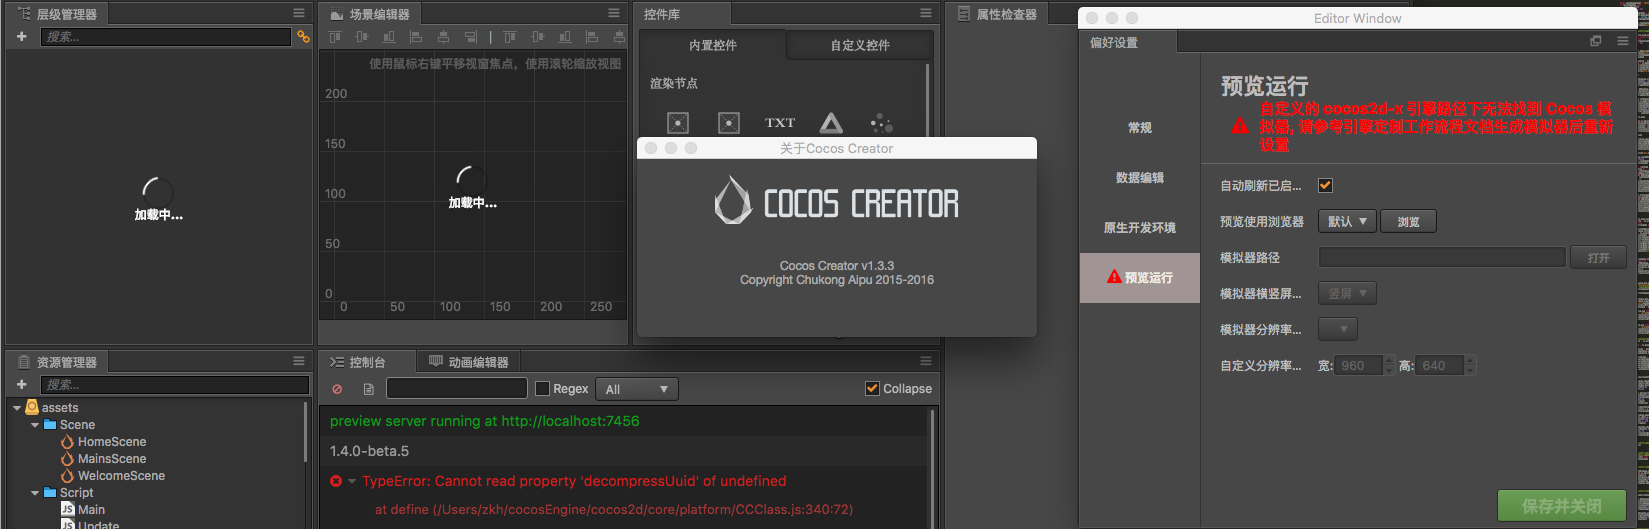The image size is (1649, 529).
Task: Open the 数据编辑 preferences section
Action: [x=1140, y=177]
